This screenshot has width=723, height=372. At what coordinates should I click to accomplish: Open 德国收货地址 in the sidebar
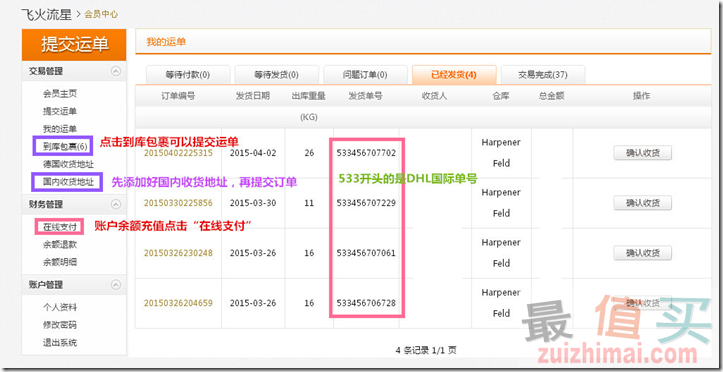[x=69, y=164]
